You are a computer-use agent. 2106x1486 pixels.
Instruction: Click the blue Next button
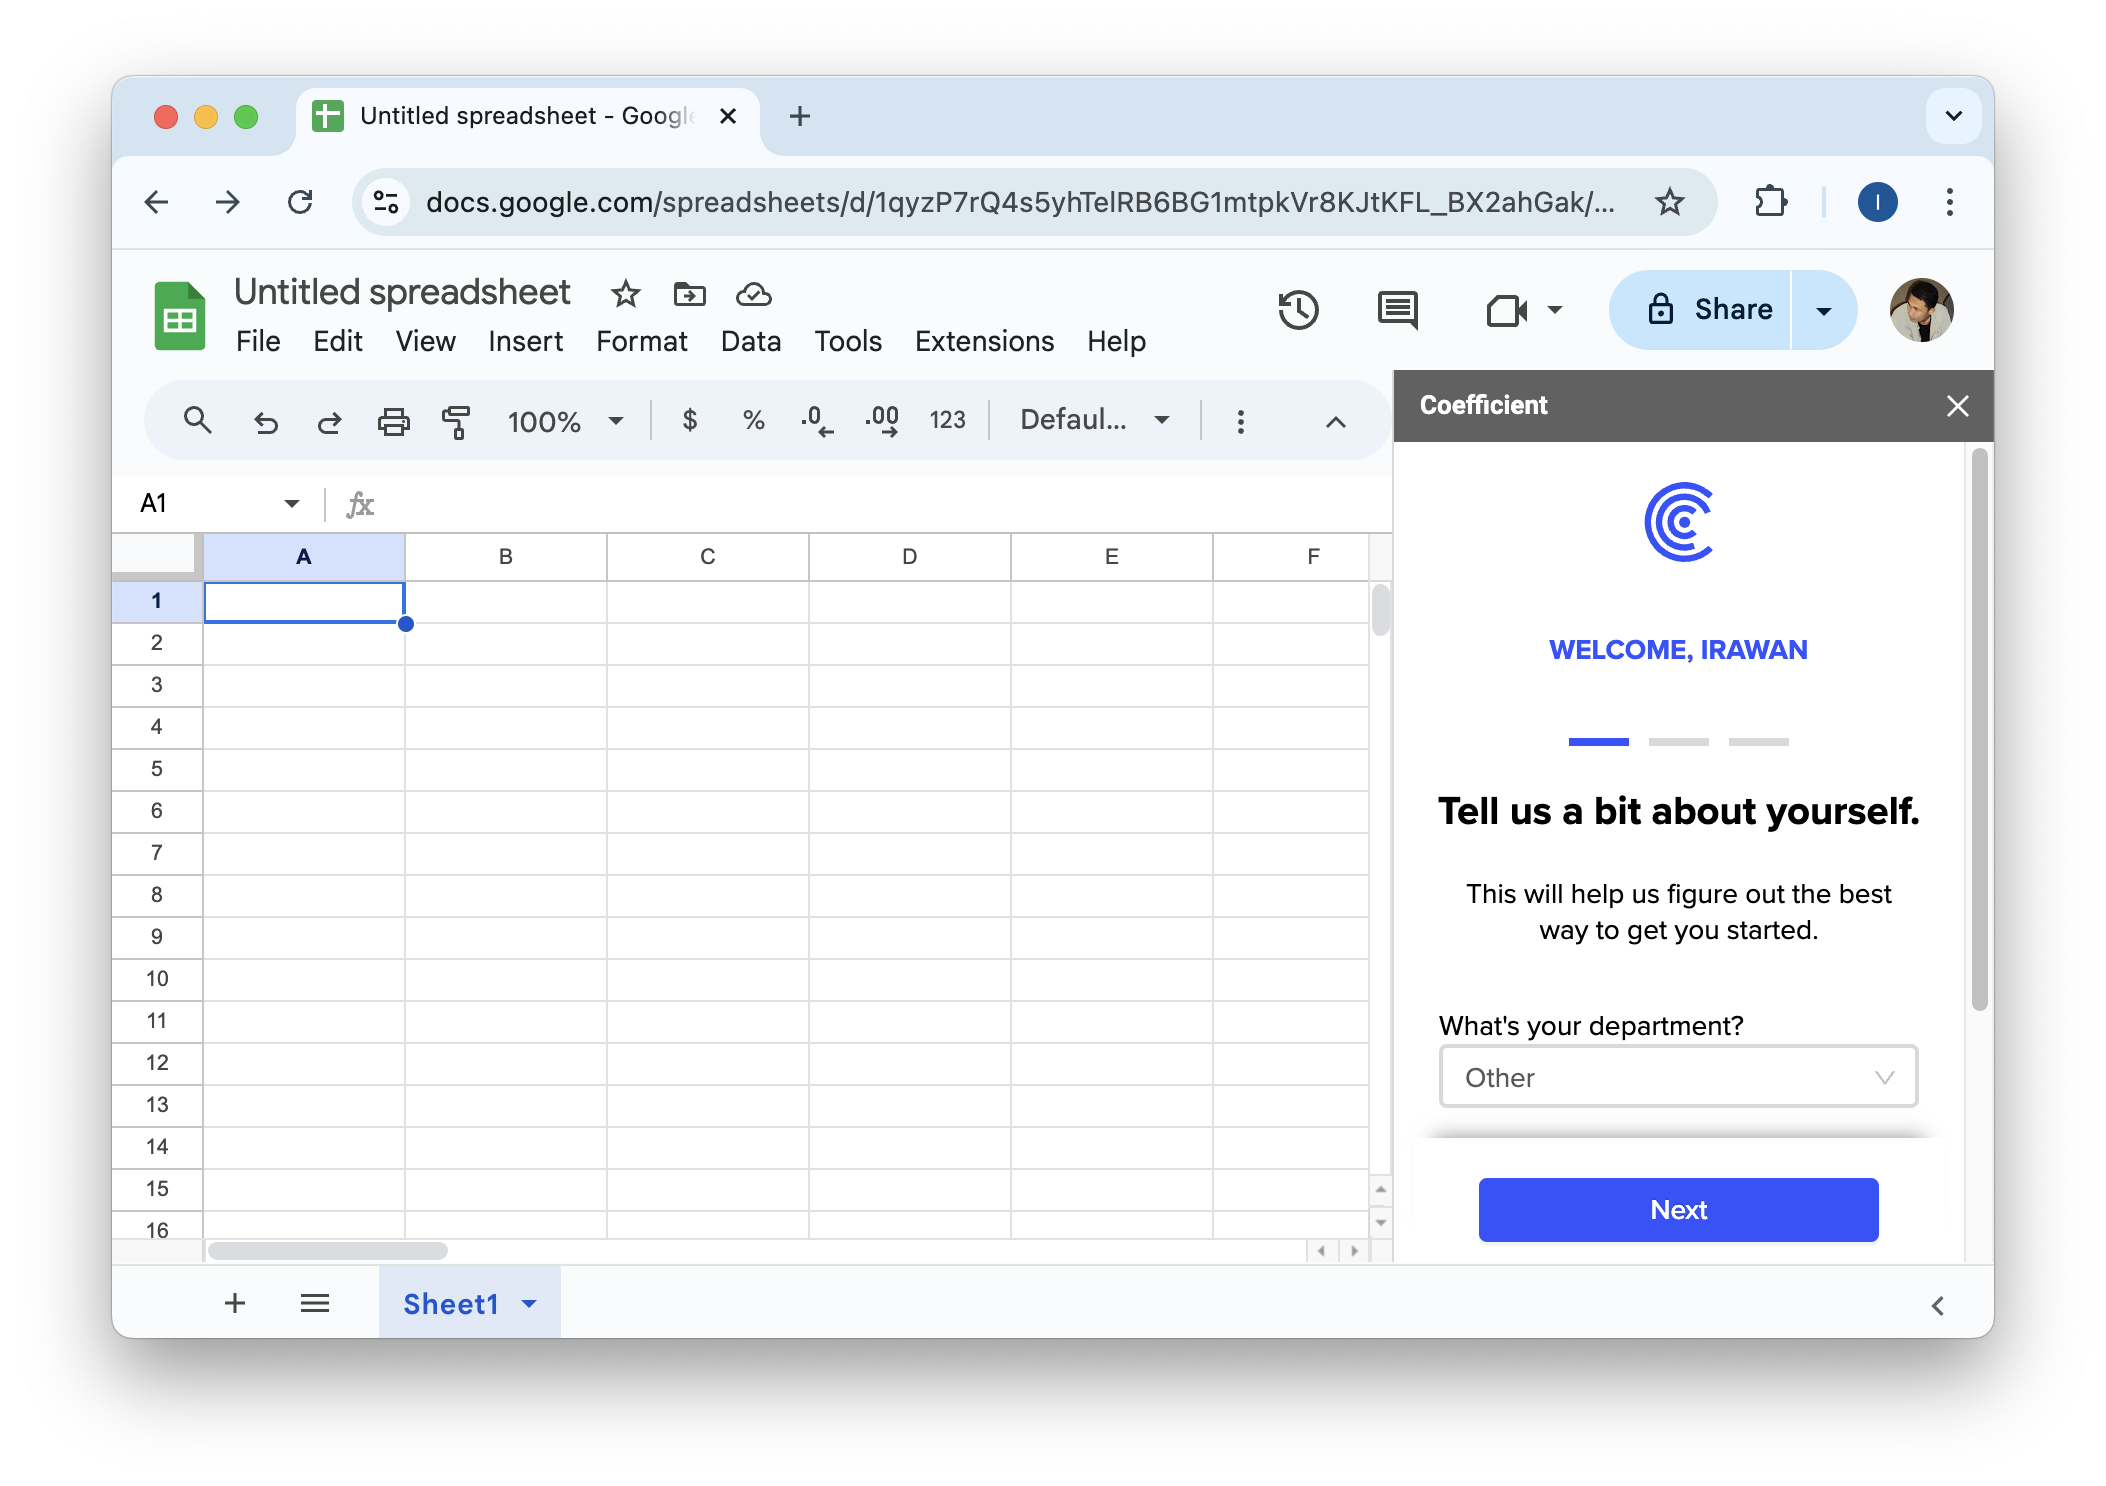click(x=1677, y=1209)
